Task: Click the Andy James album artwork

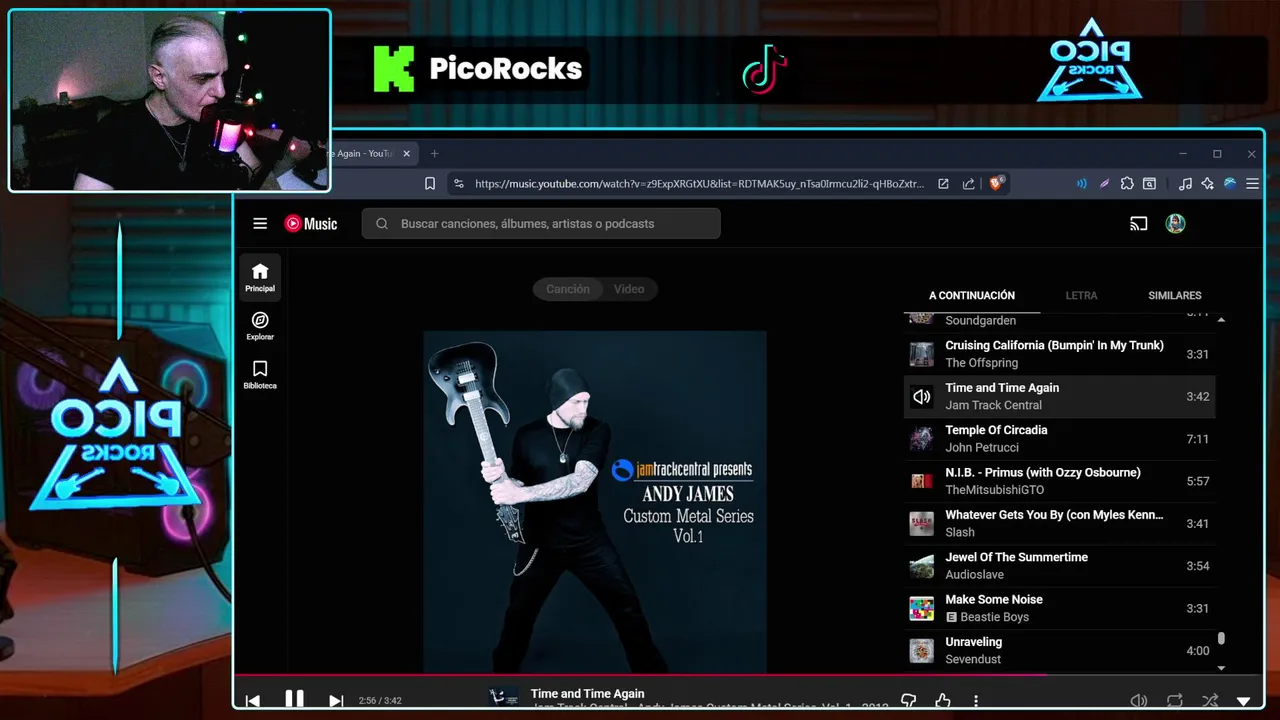Action: (x=595, y=502)
